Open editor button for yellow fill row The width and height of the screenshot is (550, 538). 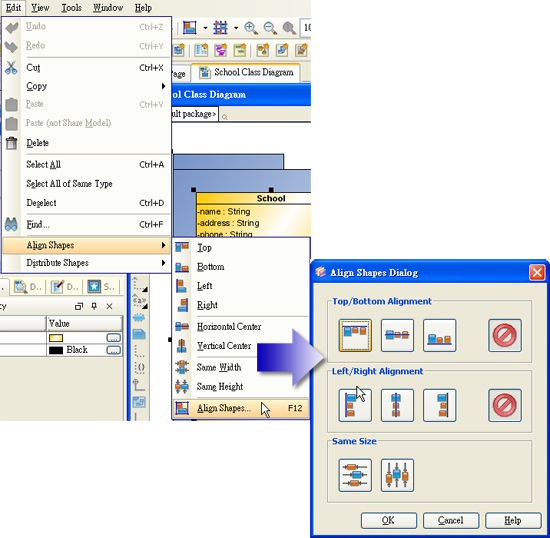(113, 338)
